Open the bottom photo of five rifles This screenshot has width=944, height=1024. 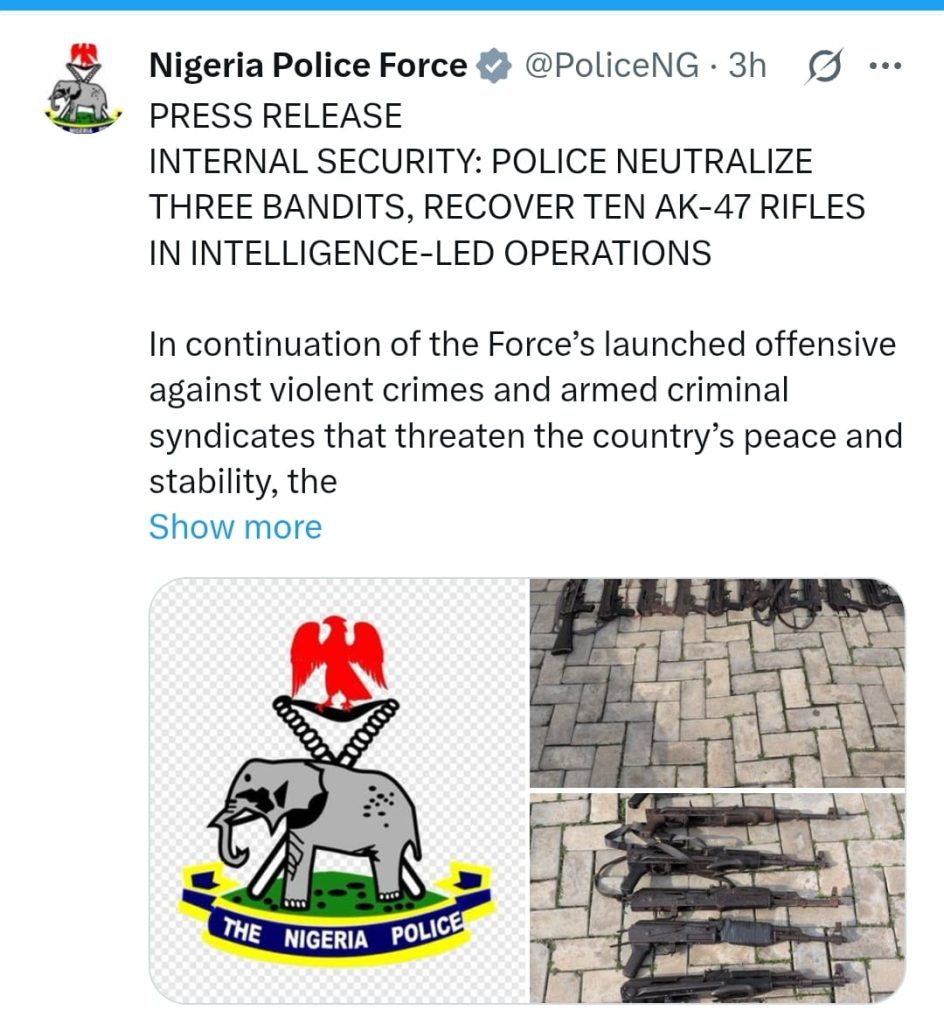(x=717, y=898)
